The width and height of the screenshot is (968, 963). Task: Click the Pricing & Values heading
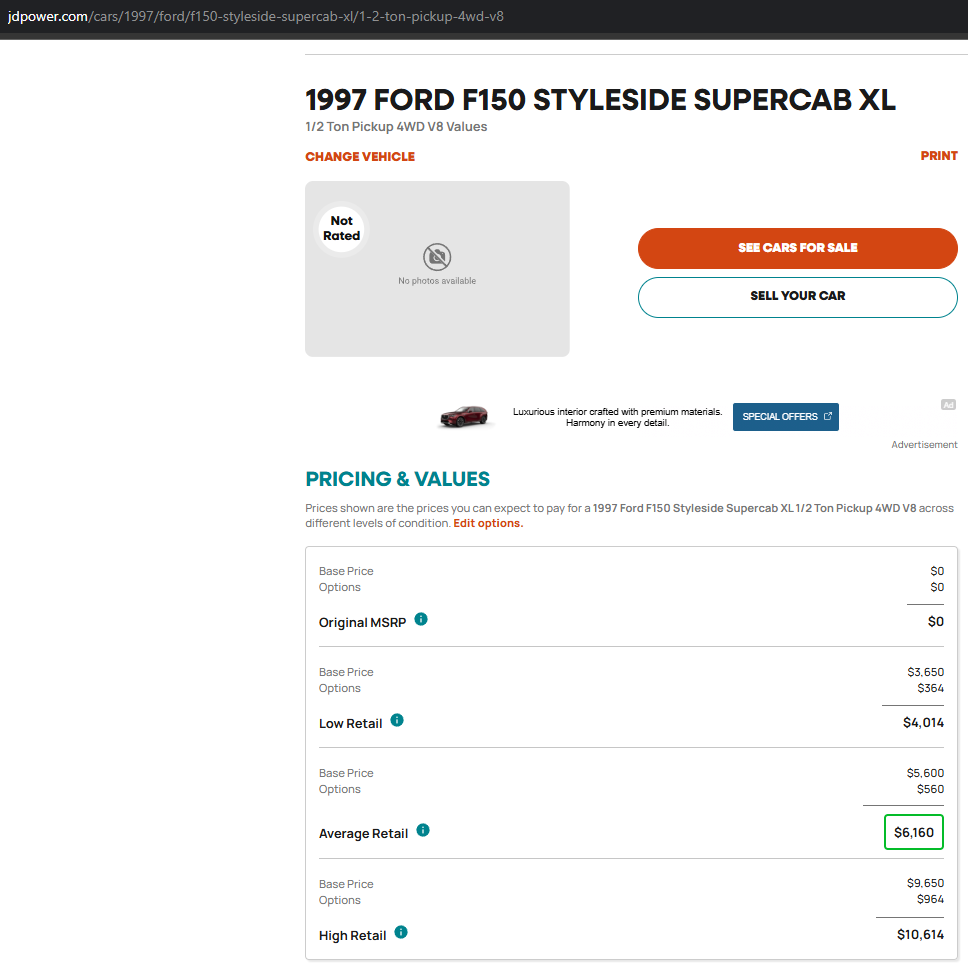pos(398,479)
